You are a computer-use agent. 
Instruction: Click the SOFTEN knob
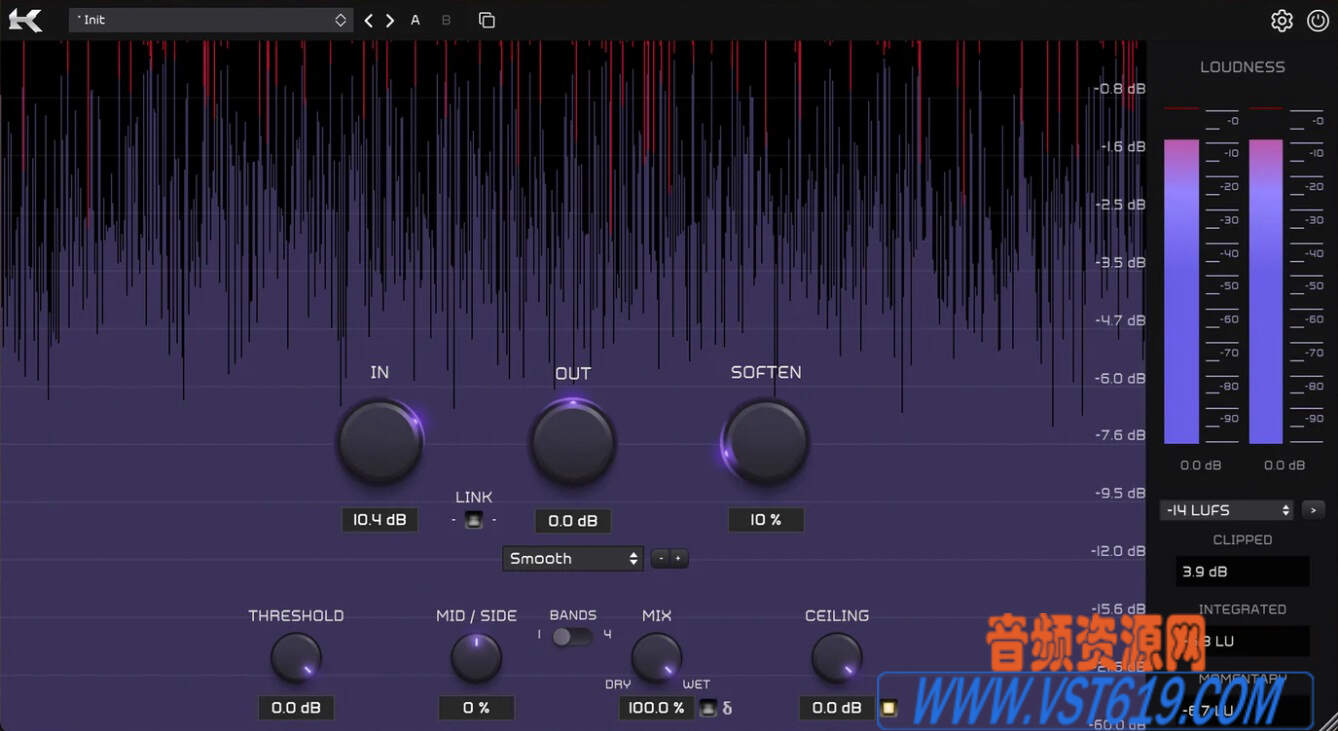766,441
